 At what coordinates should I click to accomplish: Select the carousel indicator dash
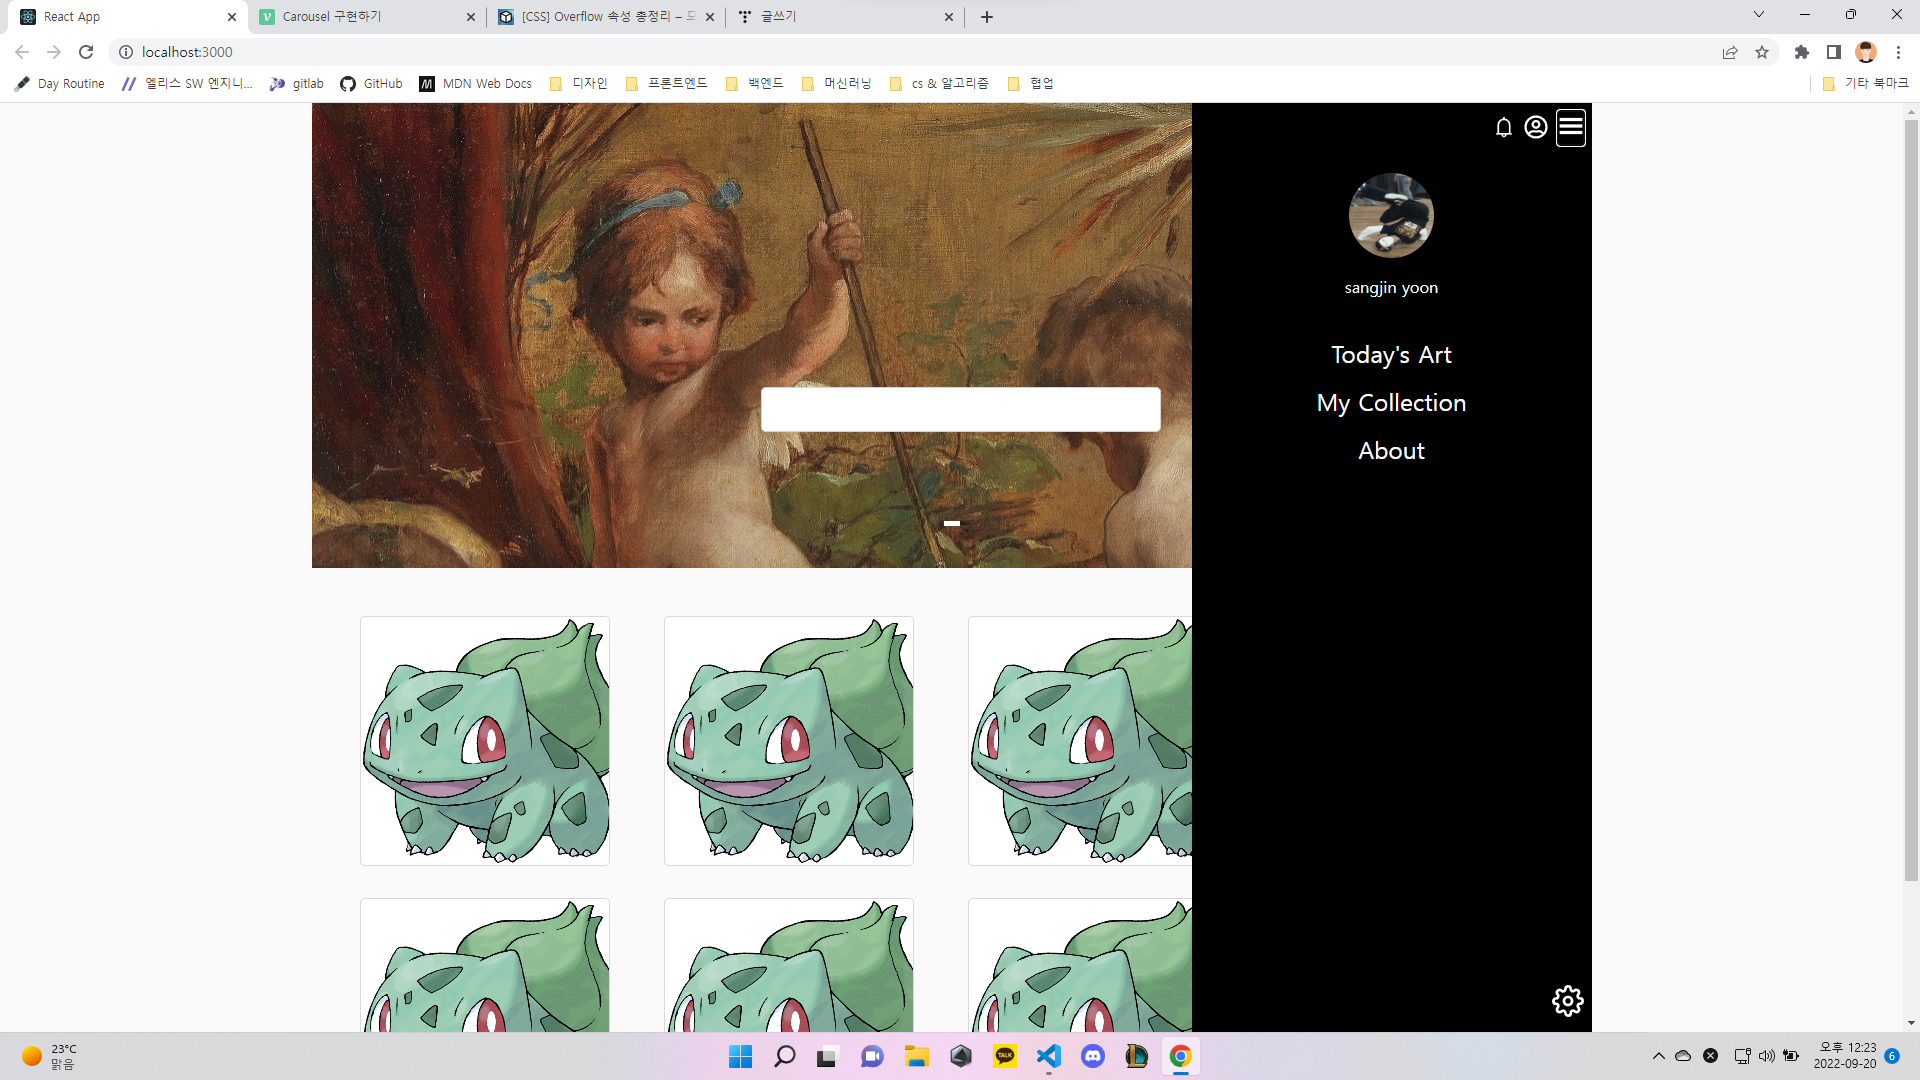click(x=952, y=523)
